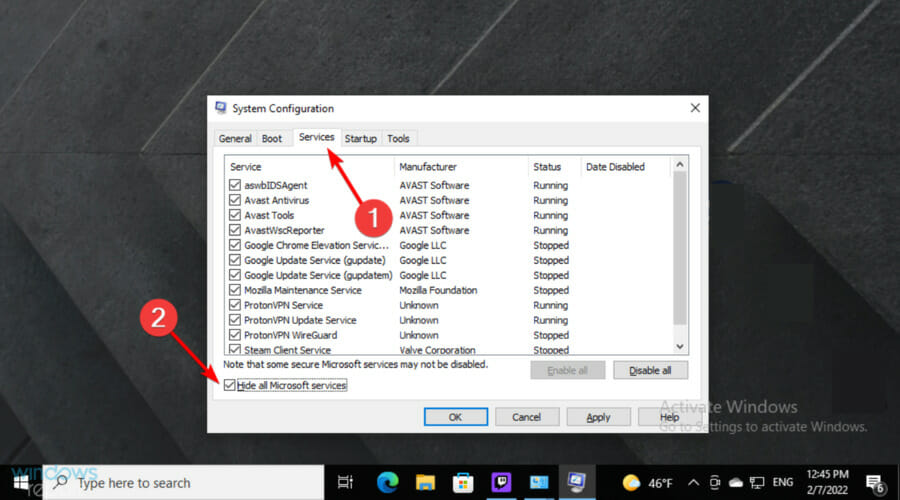Uncheck Google Update Service (gupdatem)
This screenshot has width=900, height=500.
[x=234, y=275]
